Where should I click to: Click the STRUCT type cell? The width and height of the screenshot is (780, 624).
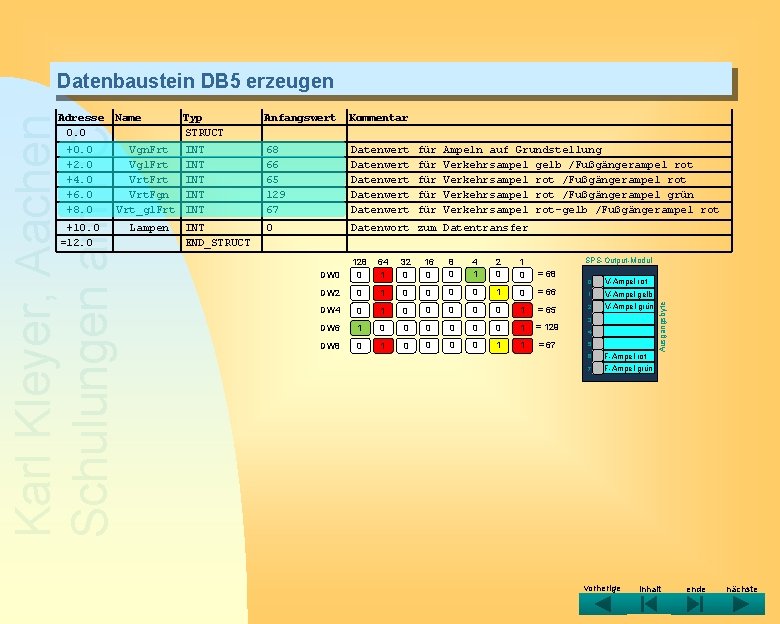click(x=221, y=133)
